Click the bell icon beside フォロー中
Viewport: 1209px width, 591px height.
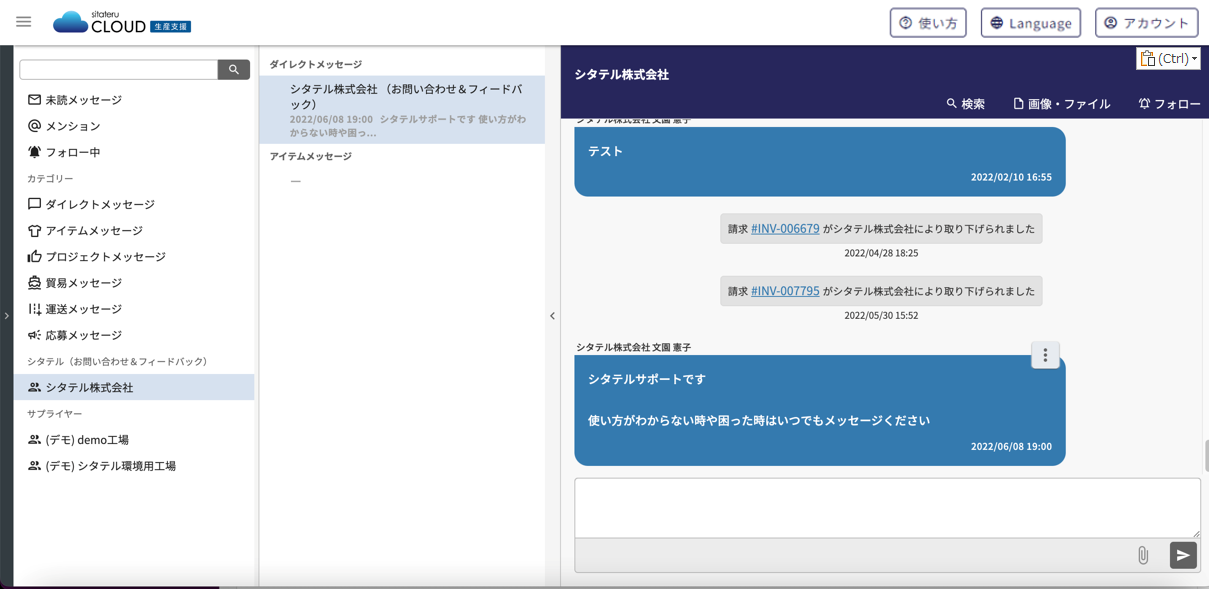pos(34,152)
